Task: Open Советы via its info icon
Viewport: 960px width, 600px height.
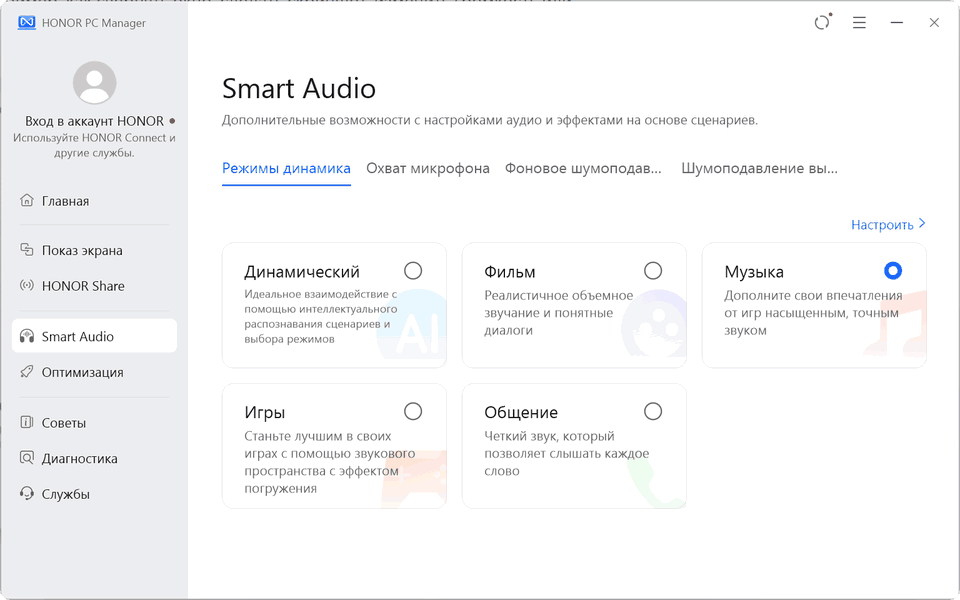Action: coord(26,422)
